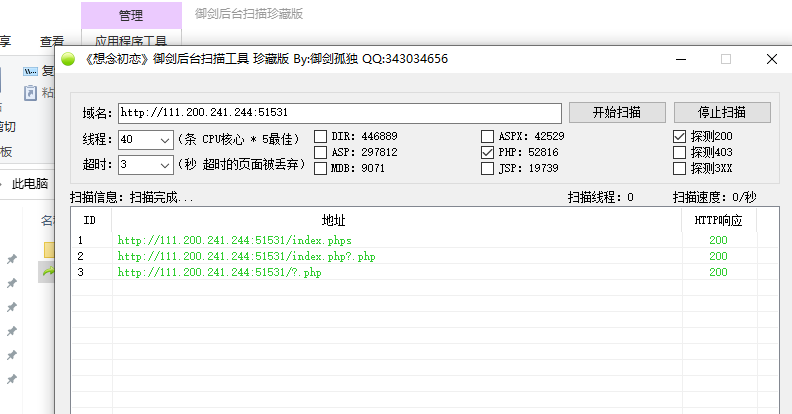
Task: Enable the DIR dictionary checkbox
Action: point(321,136)
